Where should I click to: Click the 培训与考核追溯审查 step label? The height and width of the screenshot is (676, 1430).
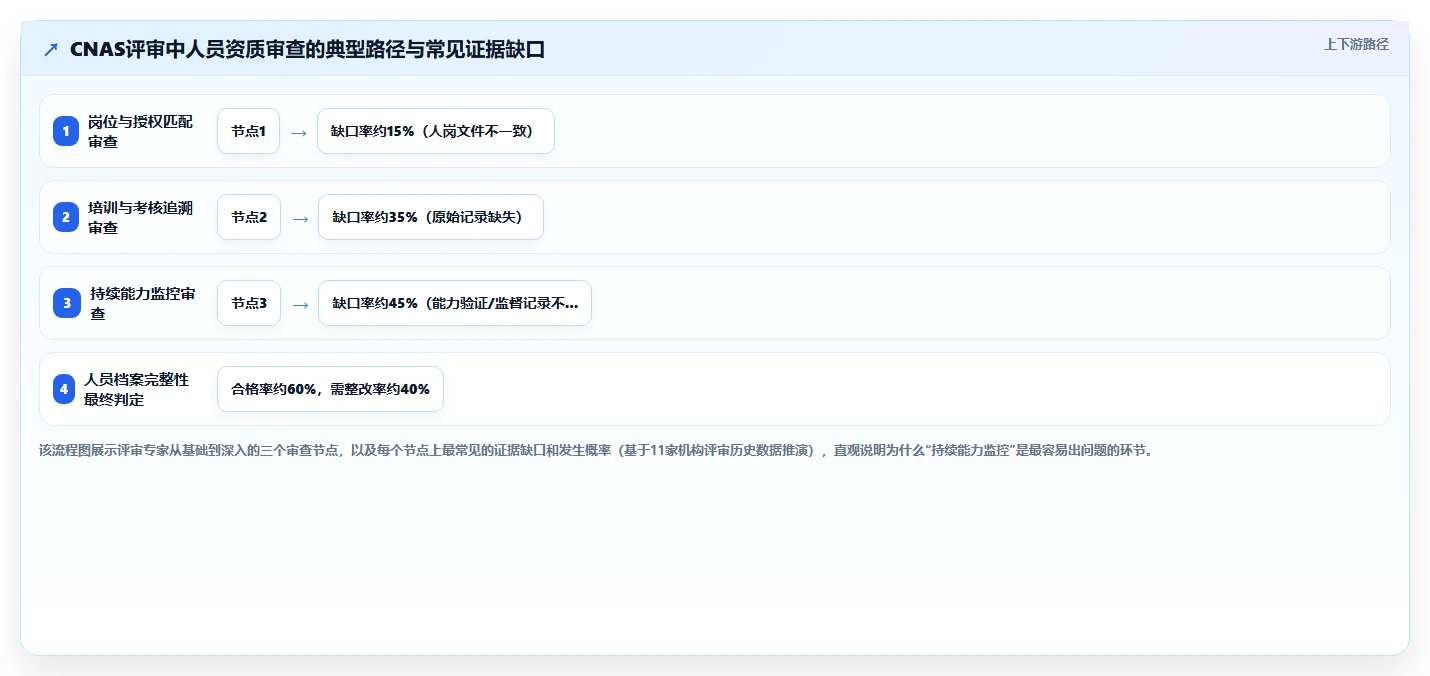click(x=140, y=217)
